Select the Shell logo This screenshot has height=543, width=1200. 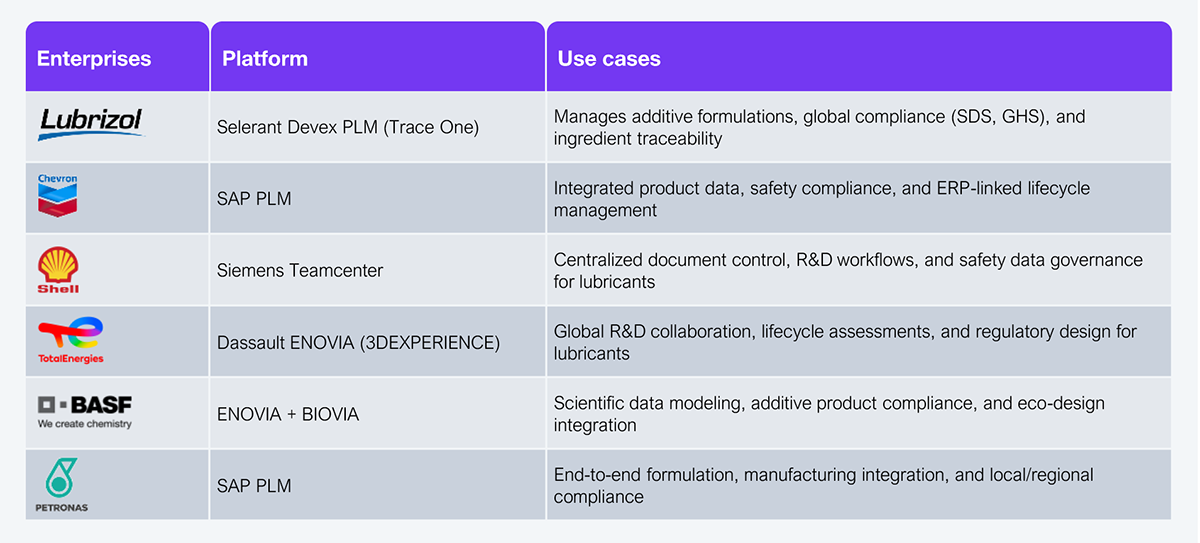[58, 270]
